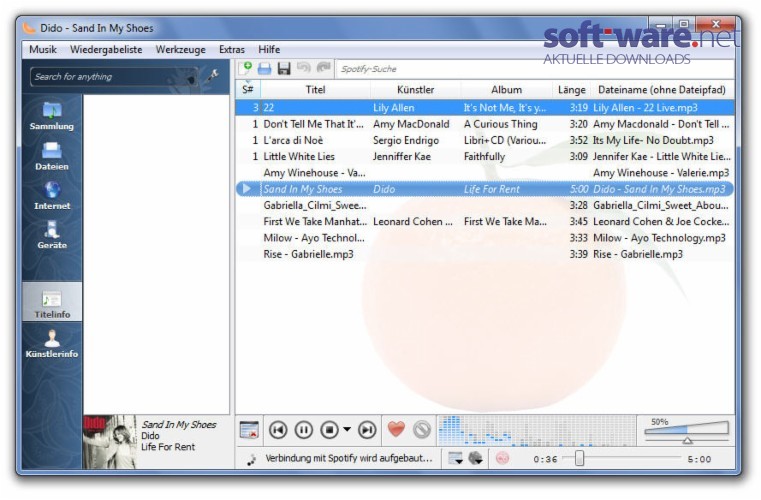Click the wrench icon beside search box

click(x=213, y=75)
